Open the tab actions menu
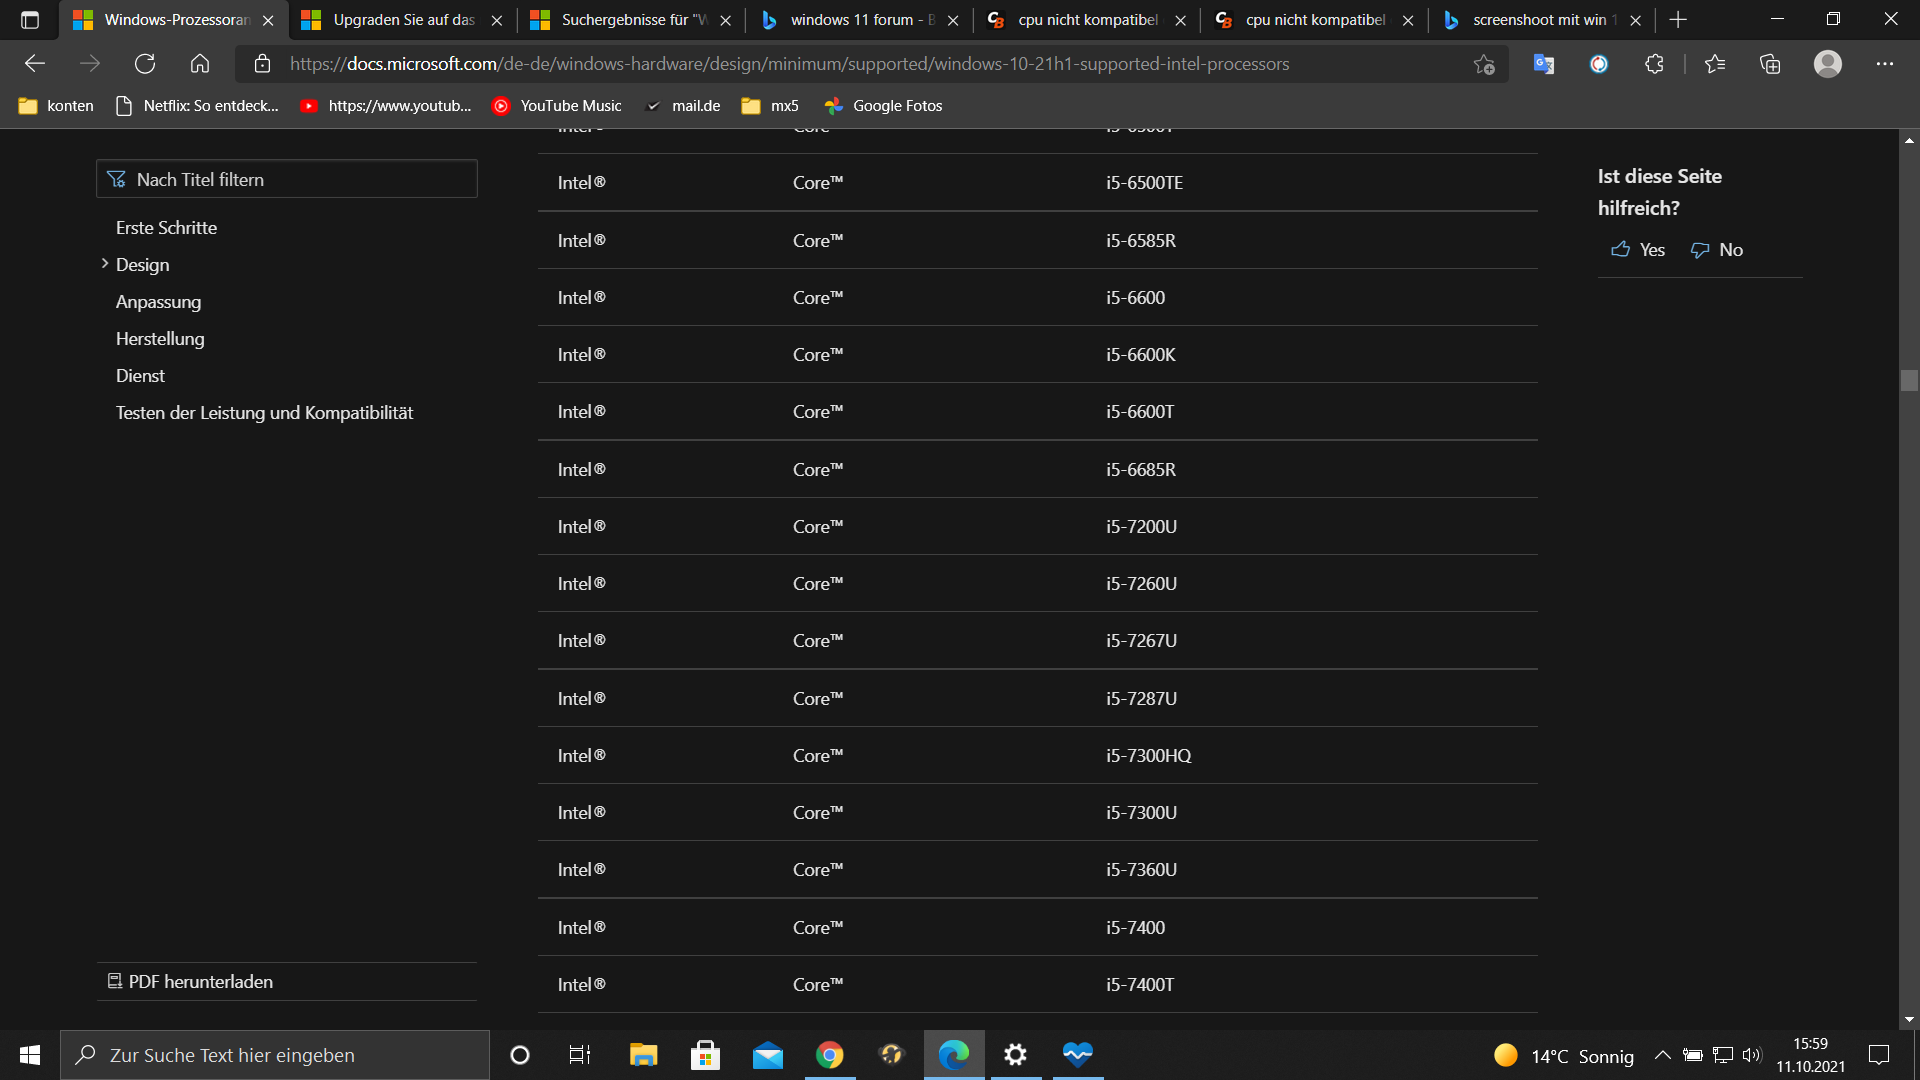The image size is (1920, 1080). tap(30, 20)
